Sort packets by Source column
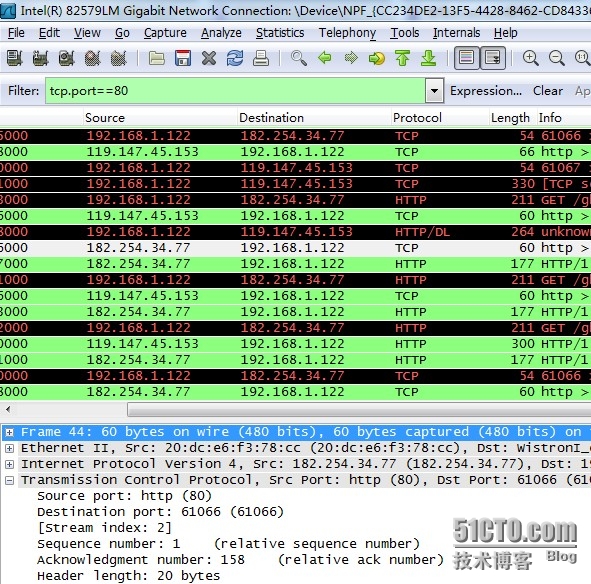The image size is (591, 584). tap(160, 118)
